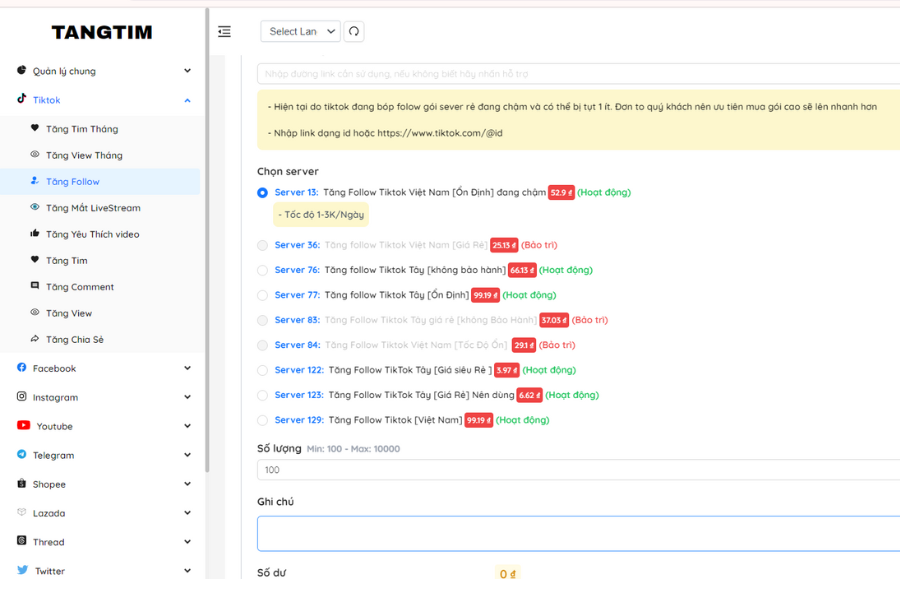Image resolution: width=900 pixels, height=600 pixels.
Task: Expand Quản lý chung section chevron
Action: [187, 71]
